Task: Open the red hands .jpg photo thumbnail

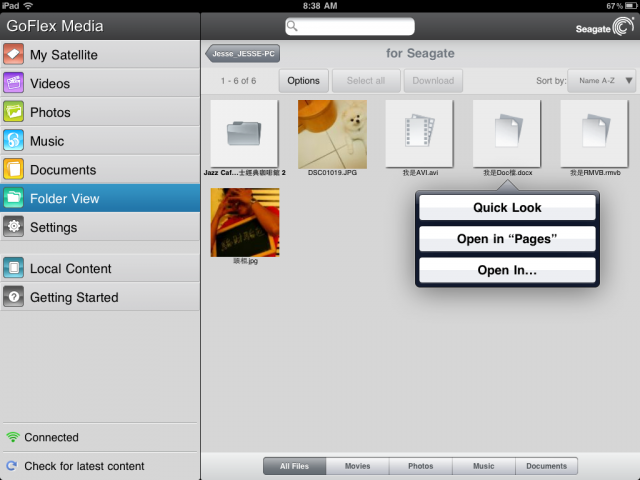Action: pos(245,222)
